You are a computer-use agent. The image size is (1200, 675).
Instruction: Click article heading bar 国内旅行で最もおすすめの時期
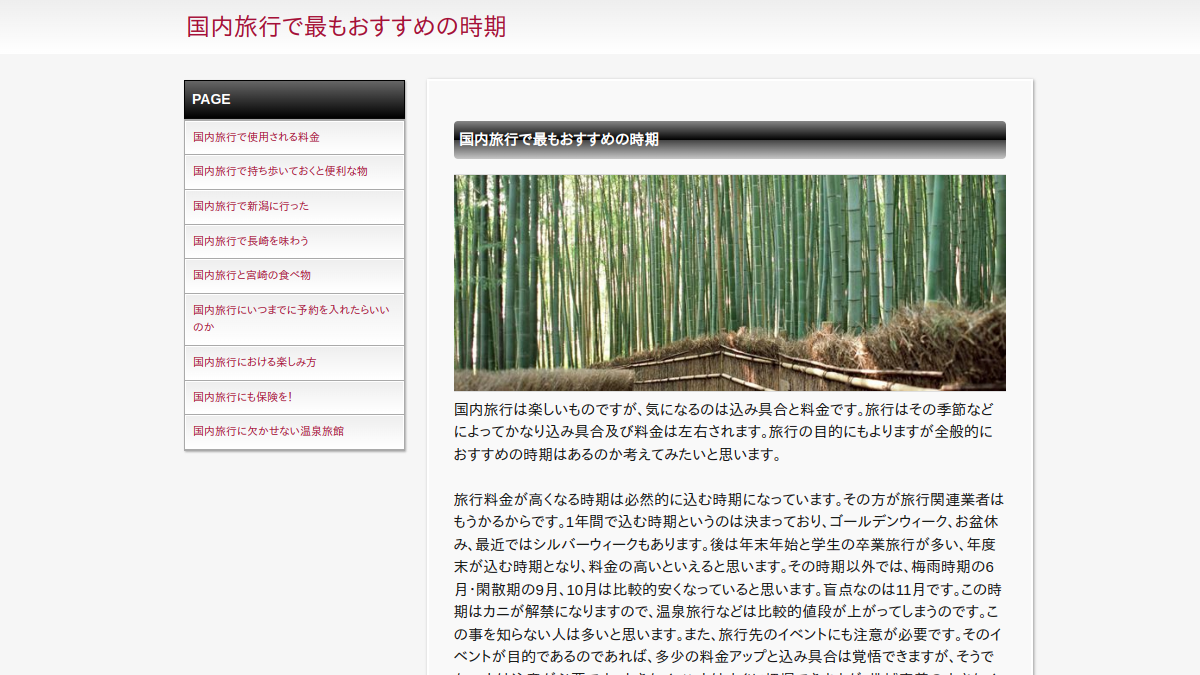coord(730,140)
